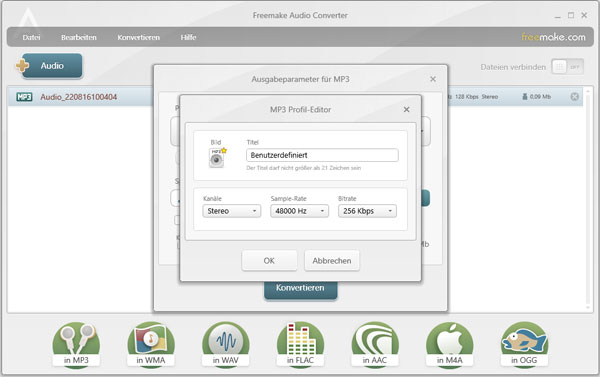Open the Datei menu

(x=31, y=37)
